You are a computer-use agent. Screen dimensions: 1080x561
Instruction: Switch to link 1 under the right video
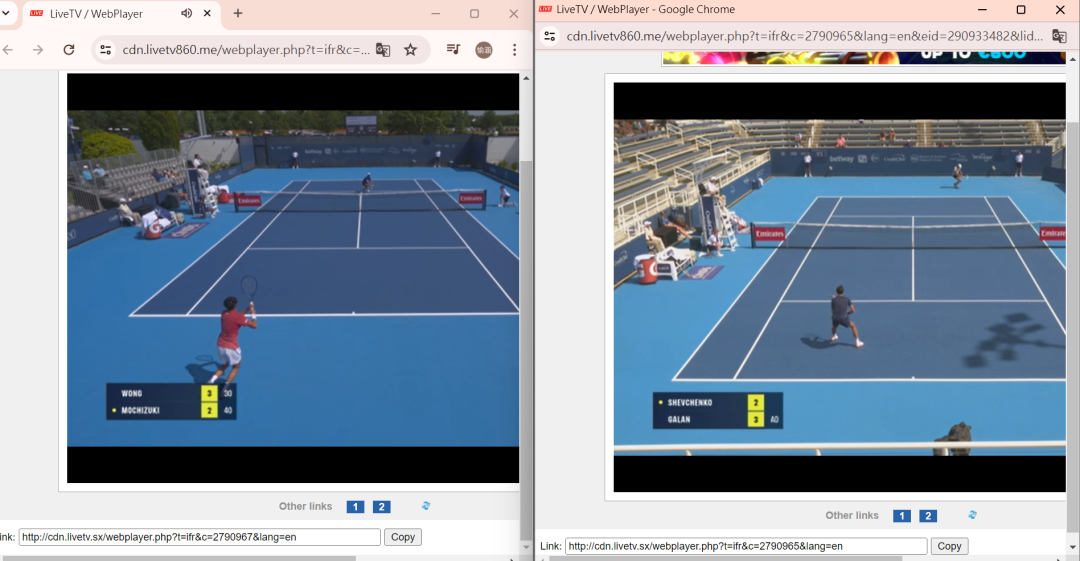(x=901, y=516)
